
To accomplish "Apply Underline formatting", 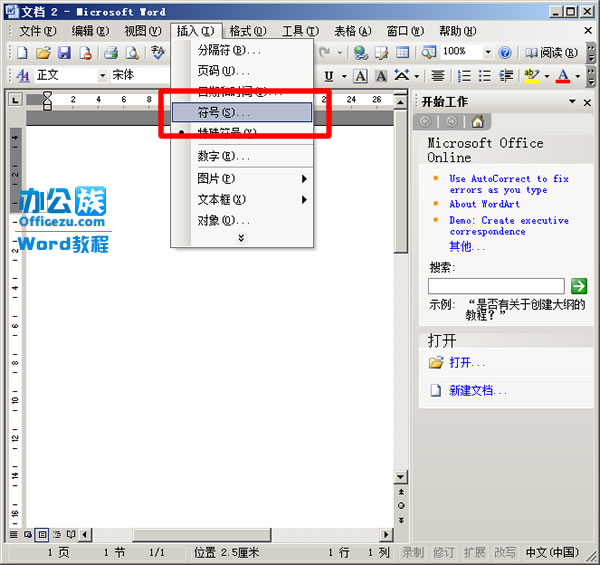I will tap(329, 76).
